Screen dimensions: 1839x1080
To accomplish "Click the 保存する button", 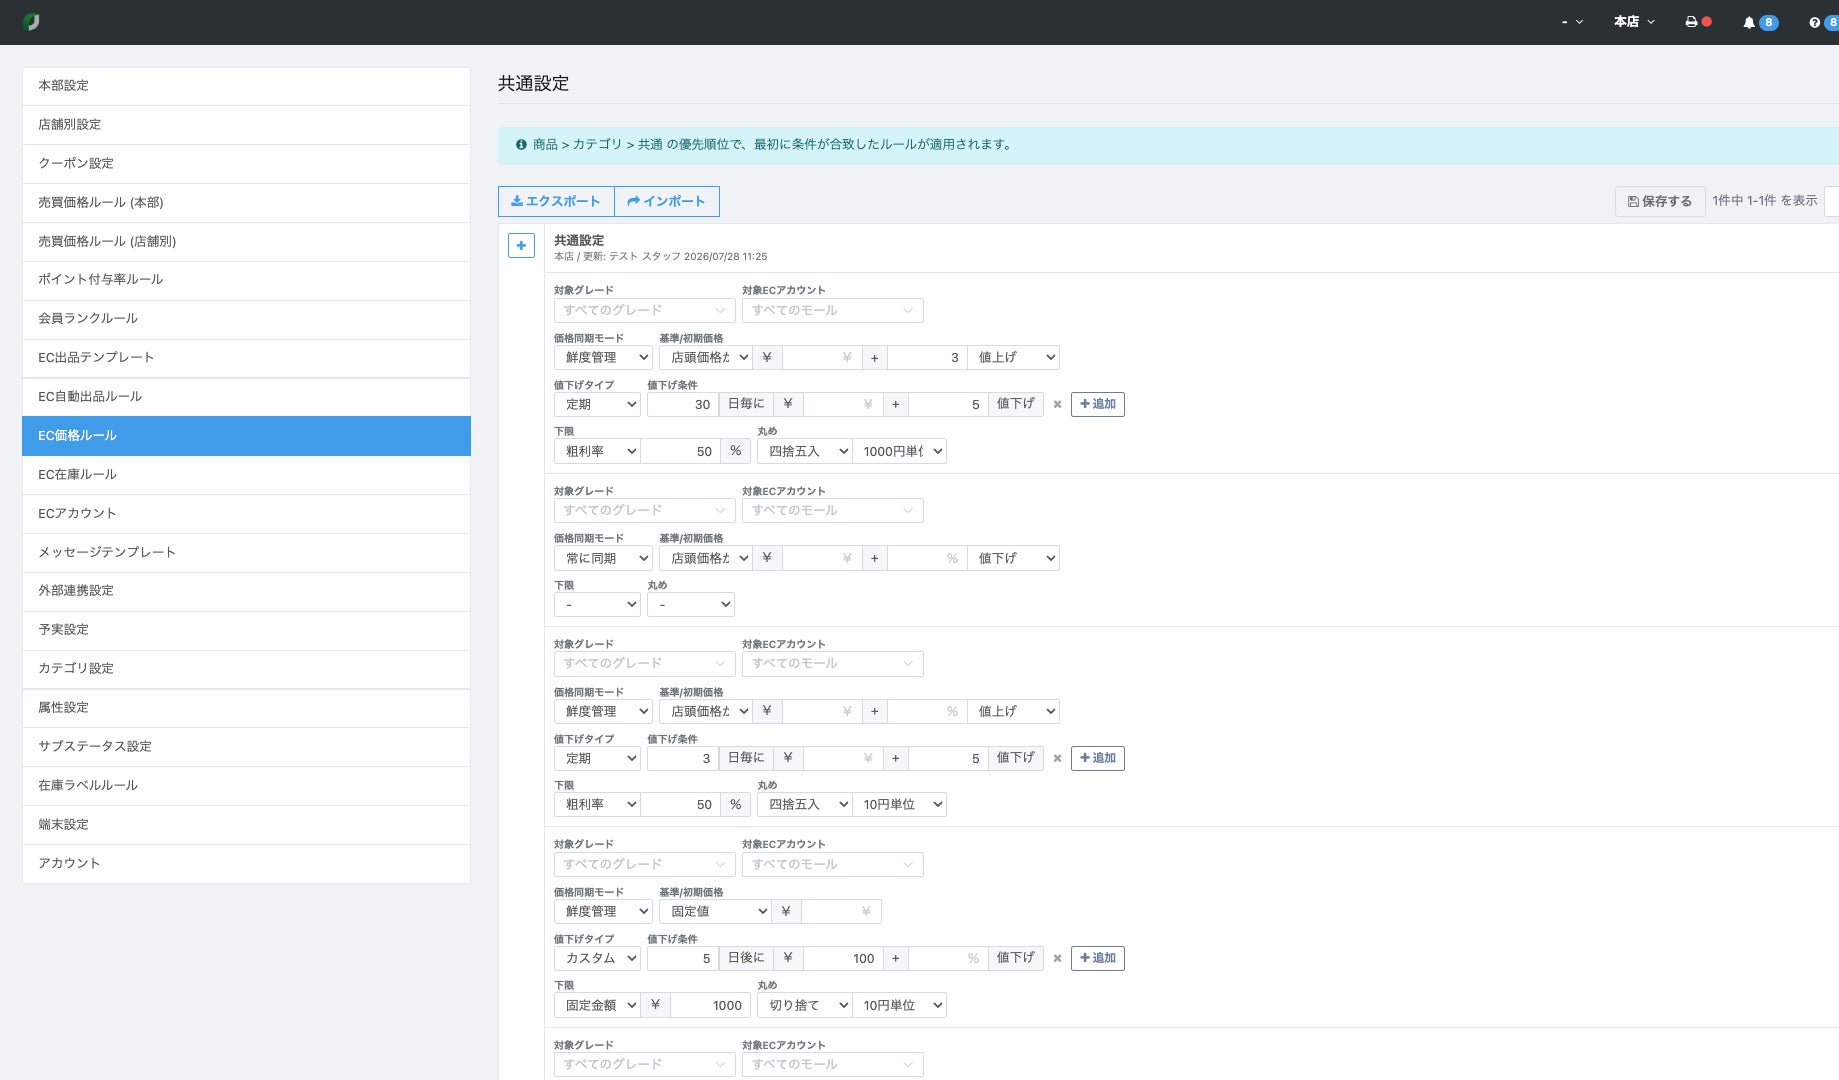I will point(1660,201).
